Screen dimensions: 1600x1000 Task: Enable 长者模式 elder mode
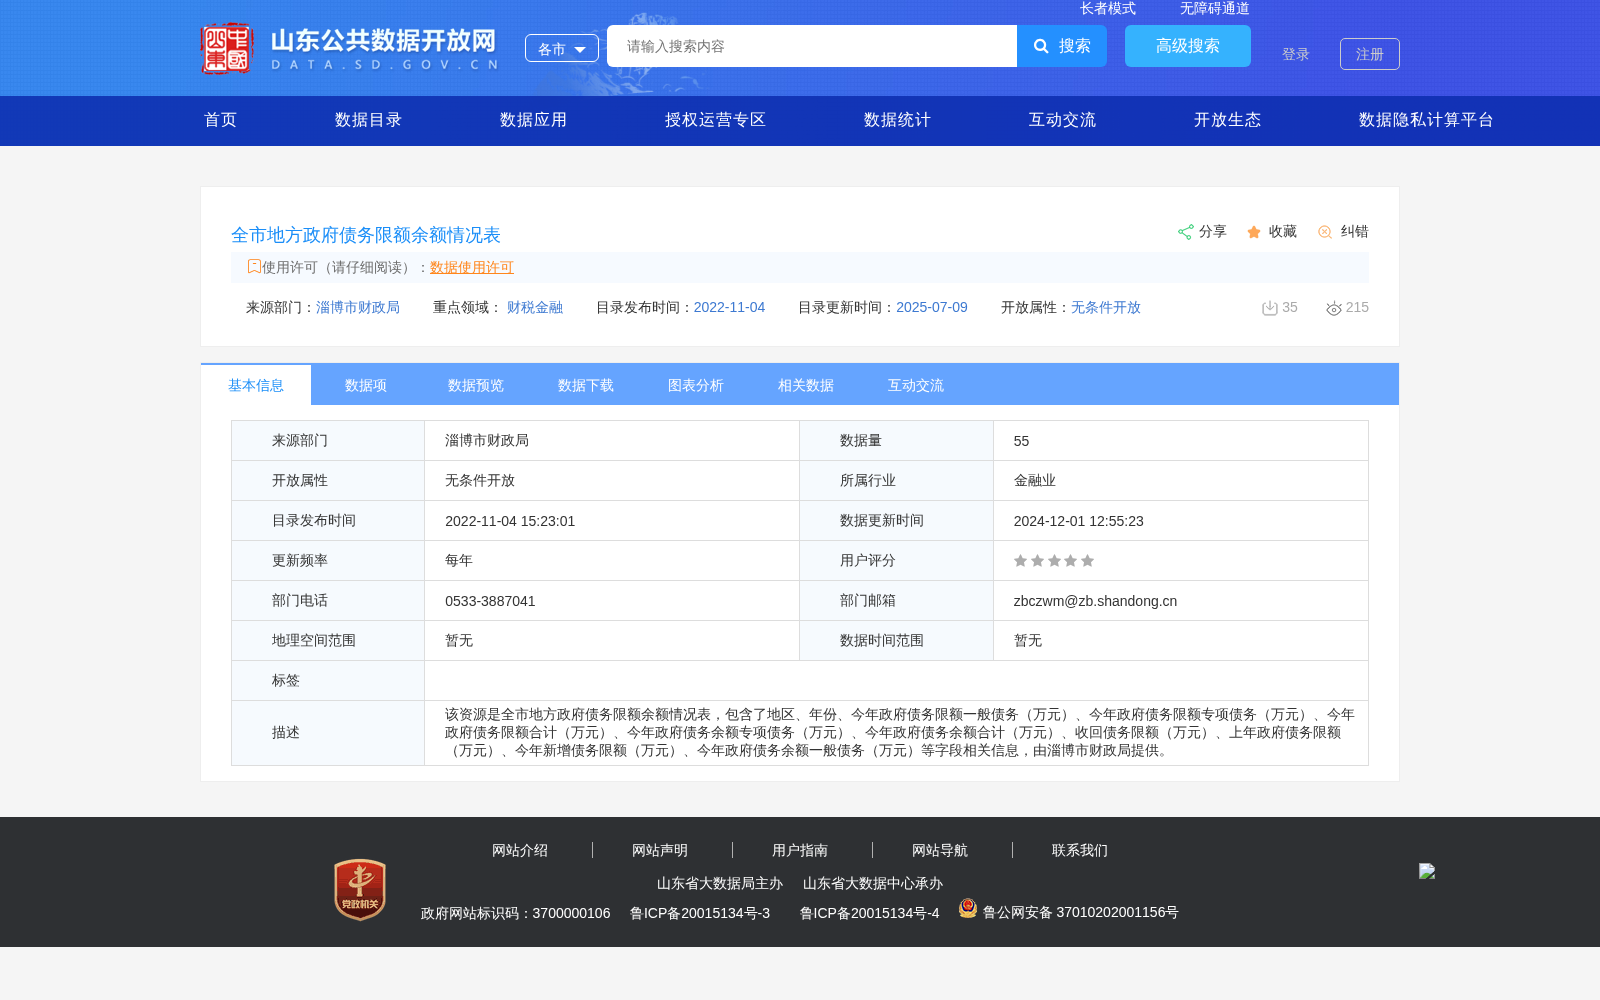pyautogui.click(x=1108, y=8)
